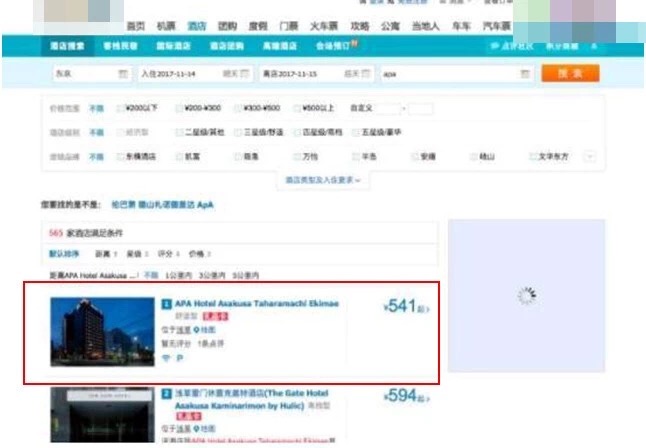The width and height of the screenshot is (646, 448).
Task: Open the APA Hotel Asakusa photo thumbnail
Action: tap(102, 332)
